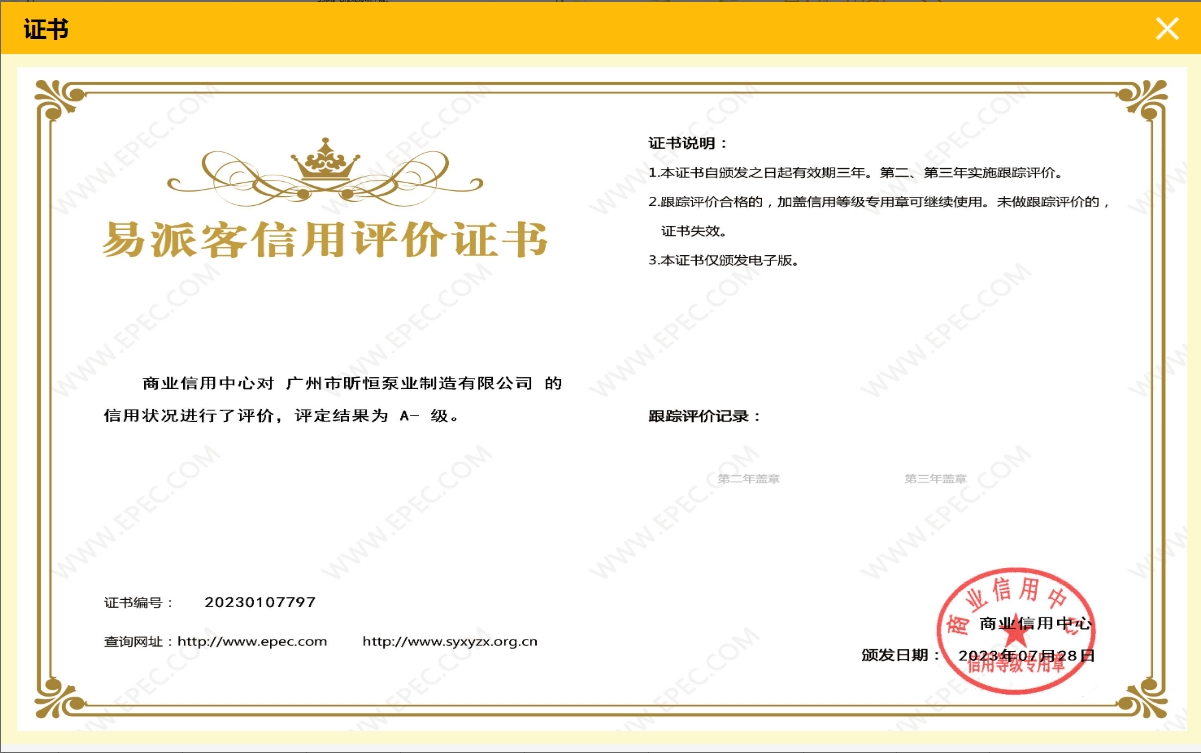This screenshot has width=1201, height=753.
Task: Click the 第二年盖章 stamp placeholder
Action: click(749, 479)
